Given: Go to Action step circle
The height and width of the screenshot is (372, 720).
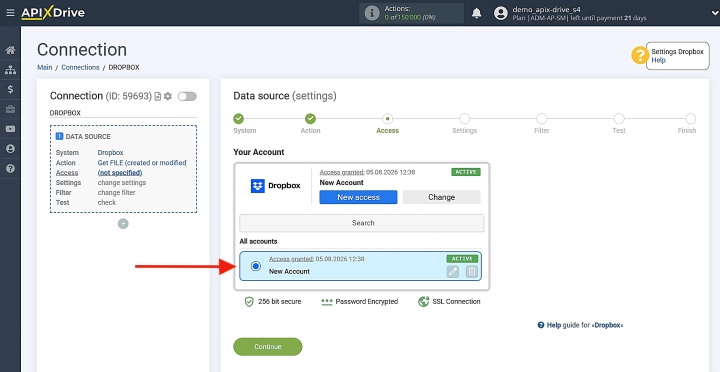Looking at the screenshot, I should coord(310,119).
